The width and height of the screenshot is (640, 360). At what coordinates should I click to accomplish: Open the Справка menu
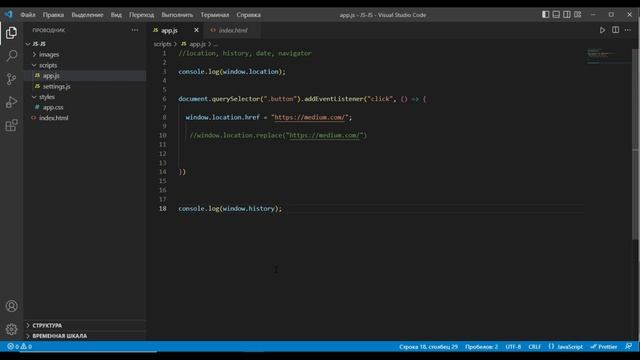coord(249,15)
